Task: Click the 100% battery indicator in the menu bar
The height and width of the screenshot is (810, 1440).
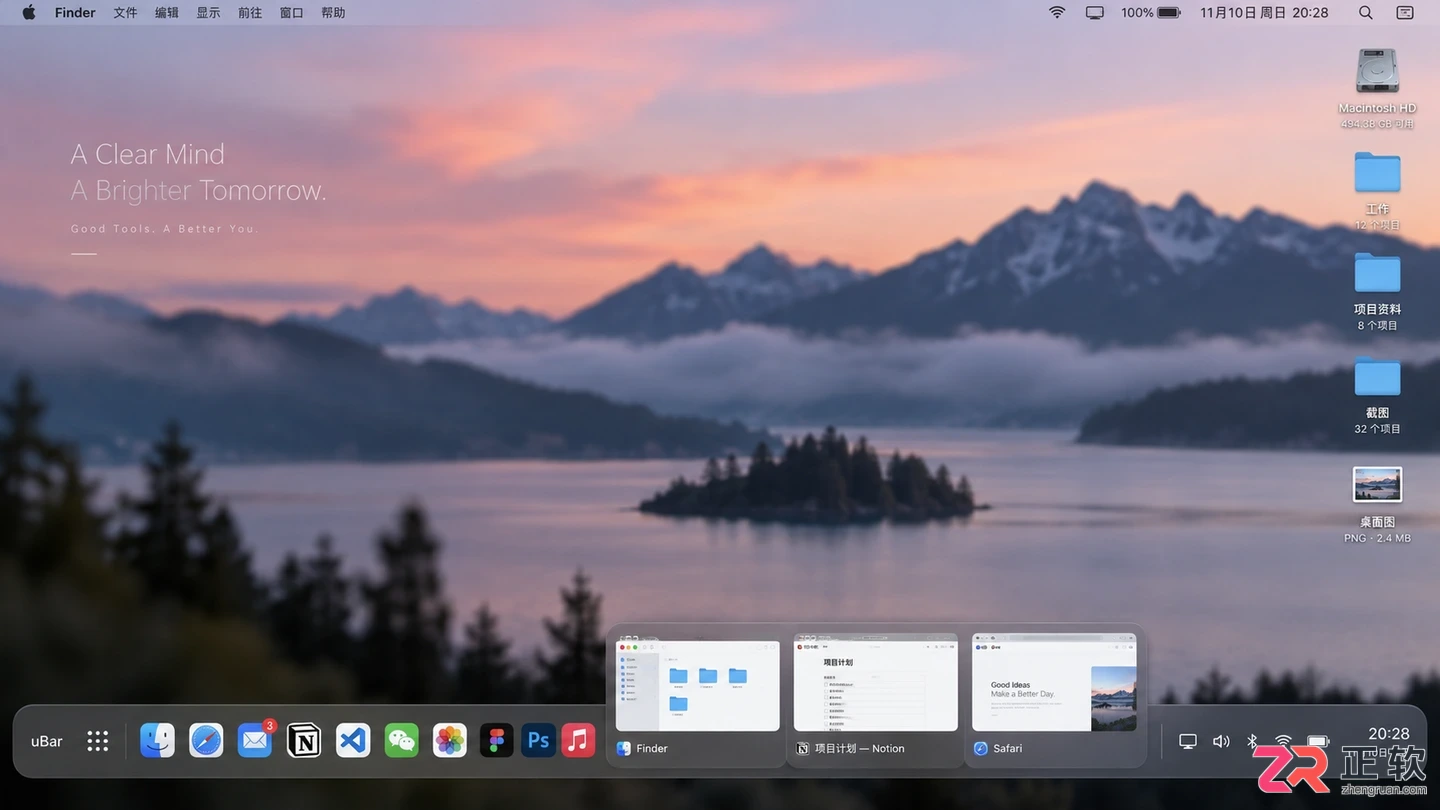Action: pos(1151,13)
